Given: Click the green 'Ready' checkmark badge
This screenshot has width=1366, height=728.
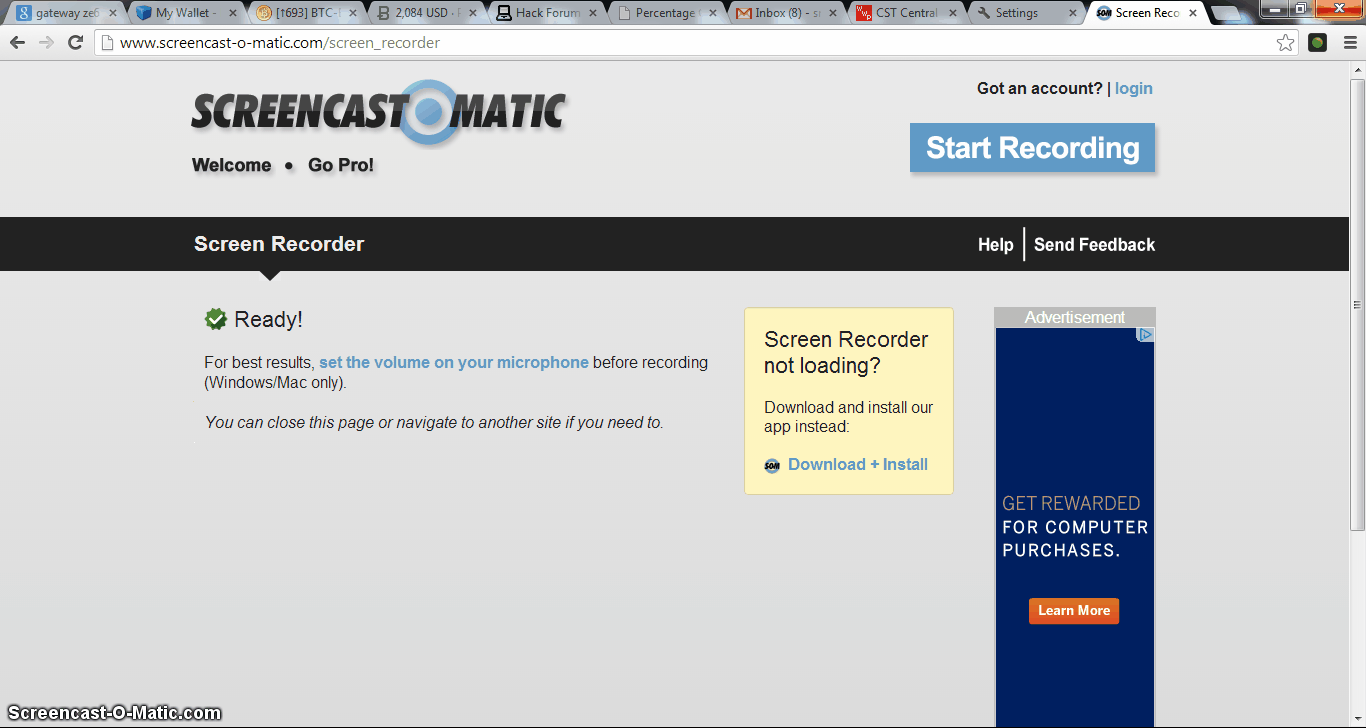Looking at the screenshot, I should [215, 319].
